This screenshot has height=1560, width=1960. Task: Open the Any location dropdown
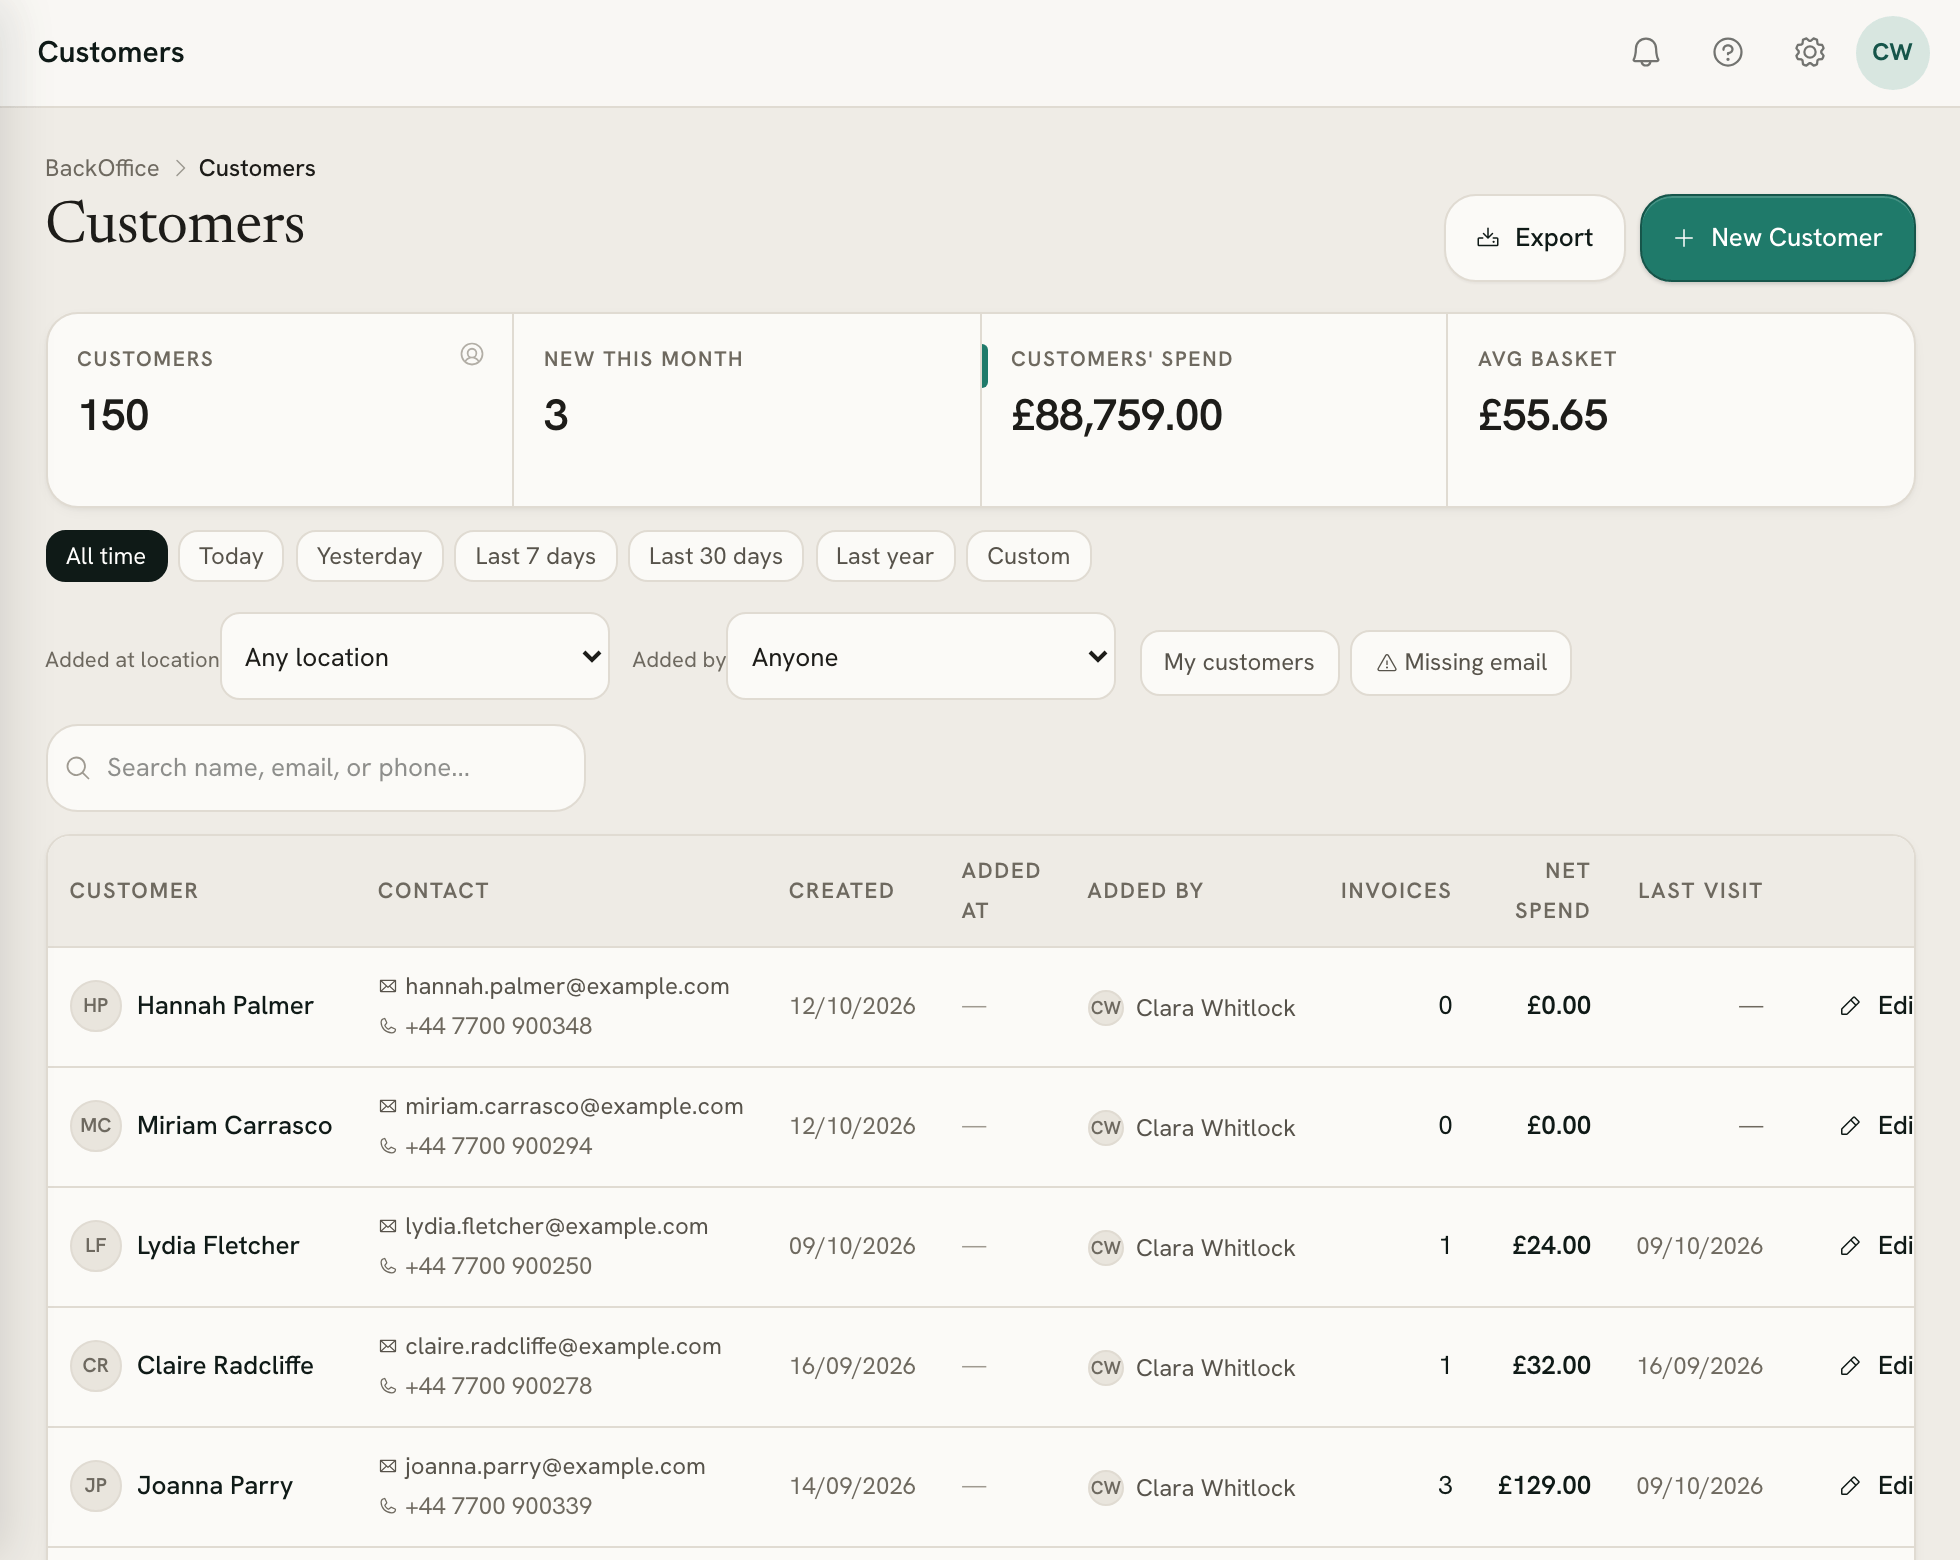click(415, 657)
